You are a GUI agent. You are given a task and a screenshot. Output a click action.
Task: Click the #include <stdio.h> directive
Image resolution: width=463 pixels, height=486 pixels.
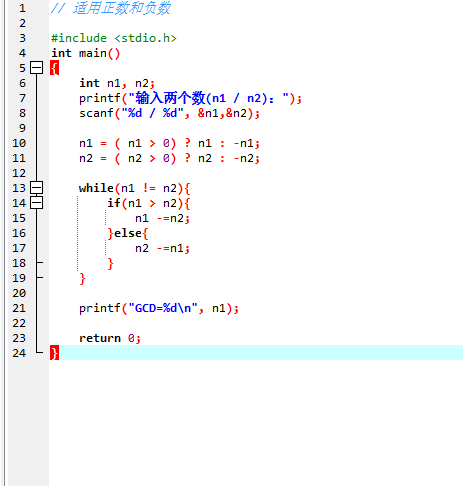coord(114,38)
